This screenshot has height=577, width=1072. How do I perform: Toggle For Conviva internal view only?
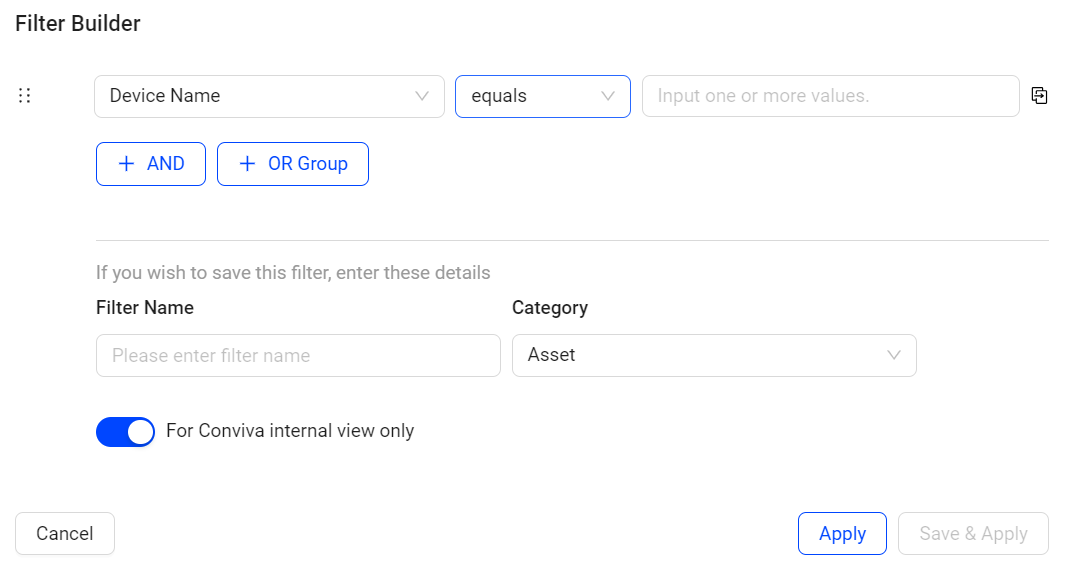pos(125,432)
